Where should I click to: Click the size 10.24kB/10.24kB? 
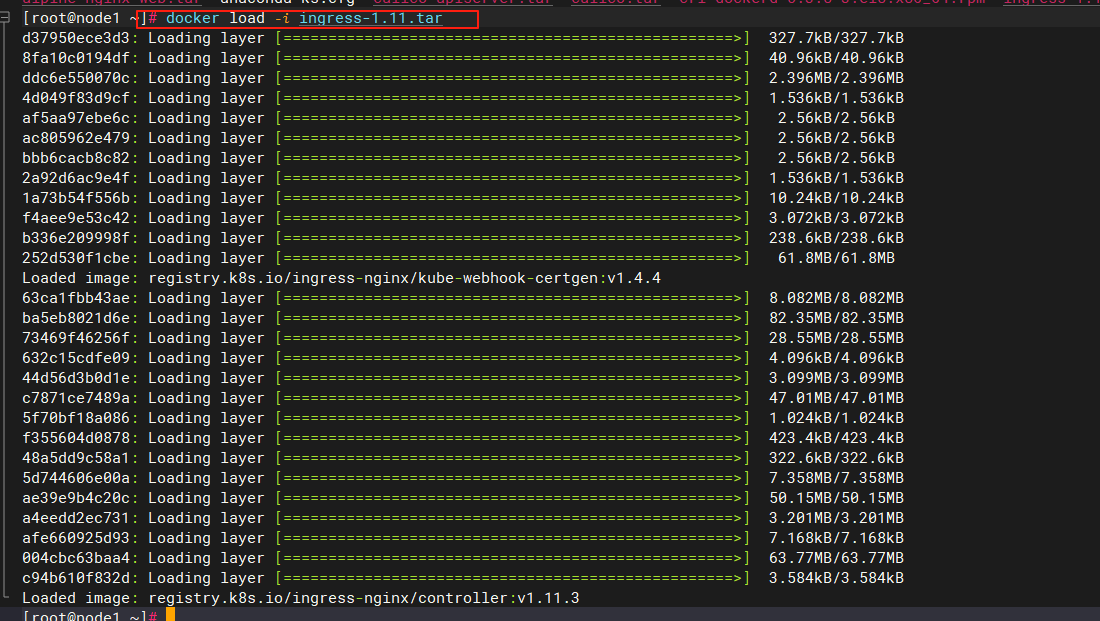836,198
